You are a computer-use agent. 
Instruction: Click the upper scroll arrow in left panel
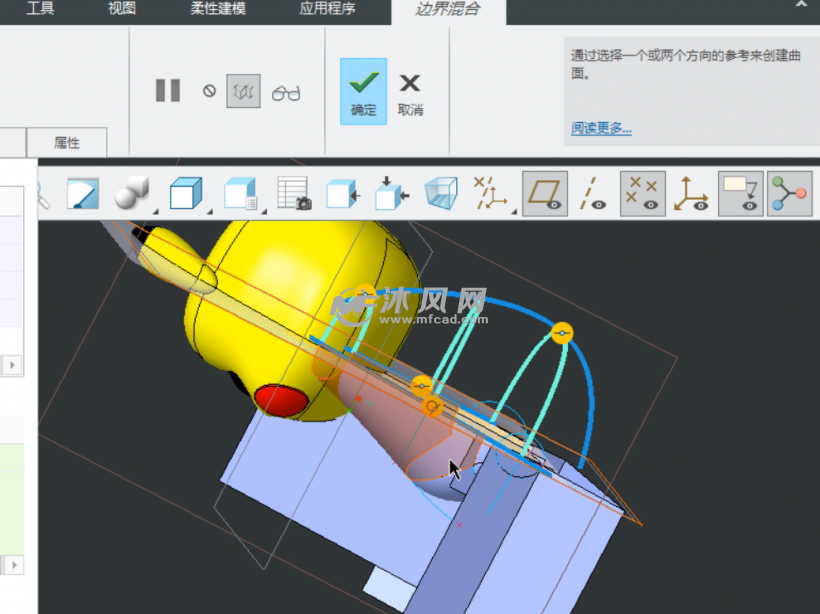[x=13, y=365]
